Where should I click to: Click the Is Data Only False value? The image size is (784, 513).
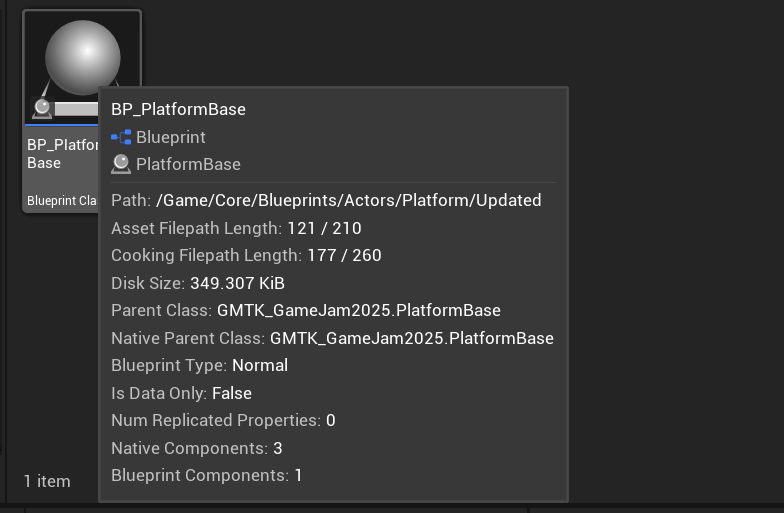tap(232, 393)
